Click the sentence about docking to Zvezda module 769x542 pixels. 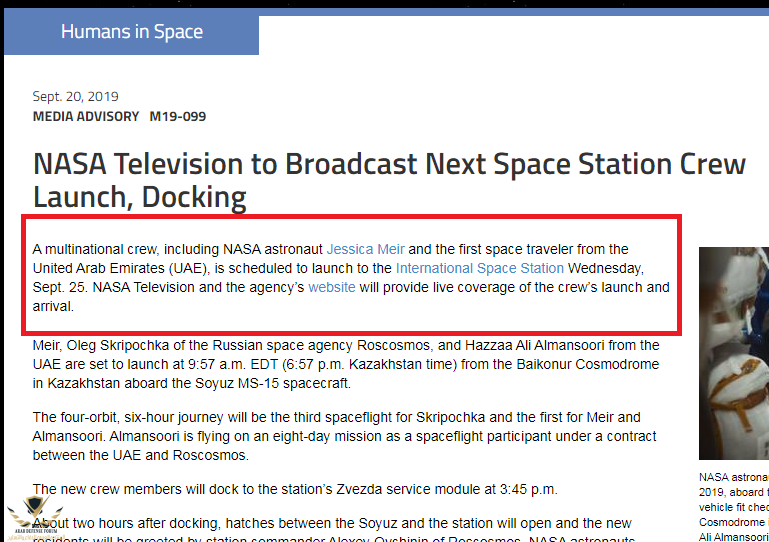(x=295, y=490)
